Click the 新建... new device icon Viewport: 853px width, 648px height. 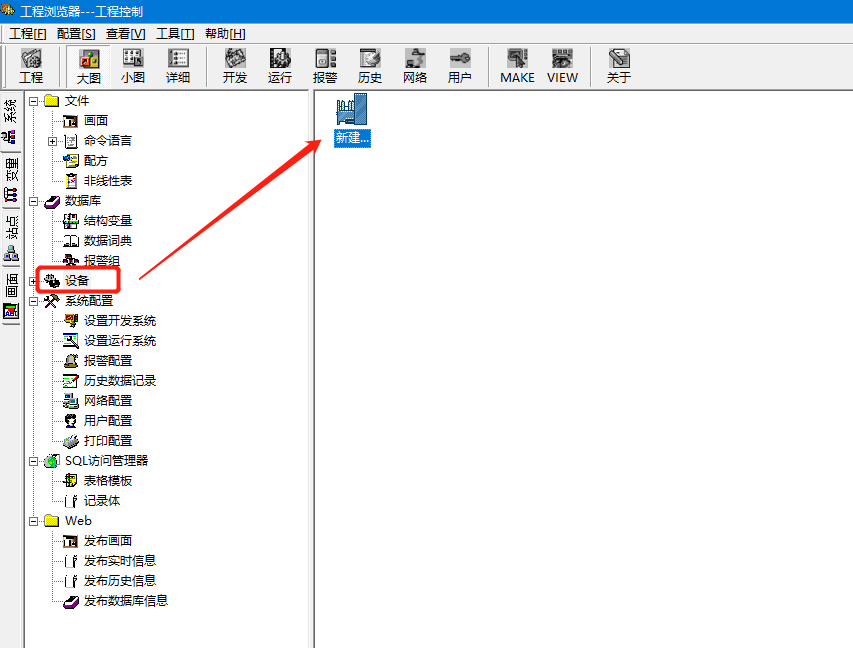click(352, 120)
